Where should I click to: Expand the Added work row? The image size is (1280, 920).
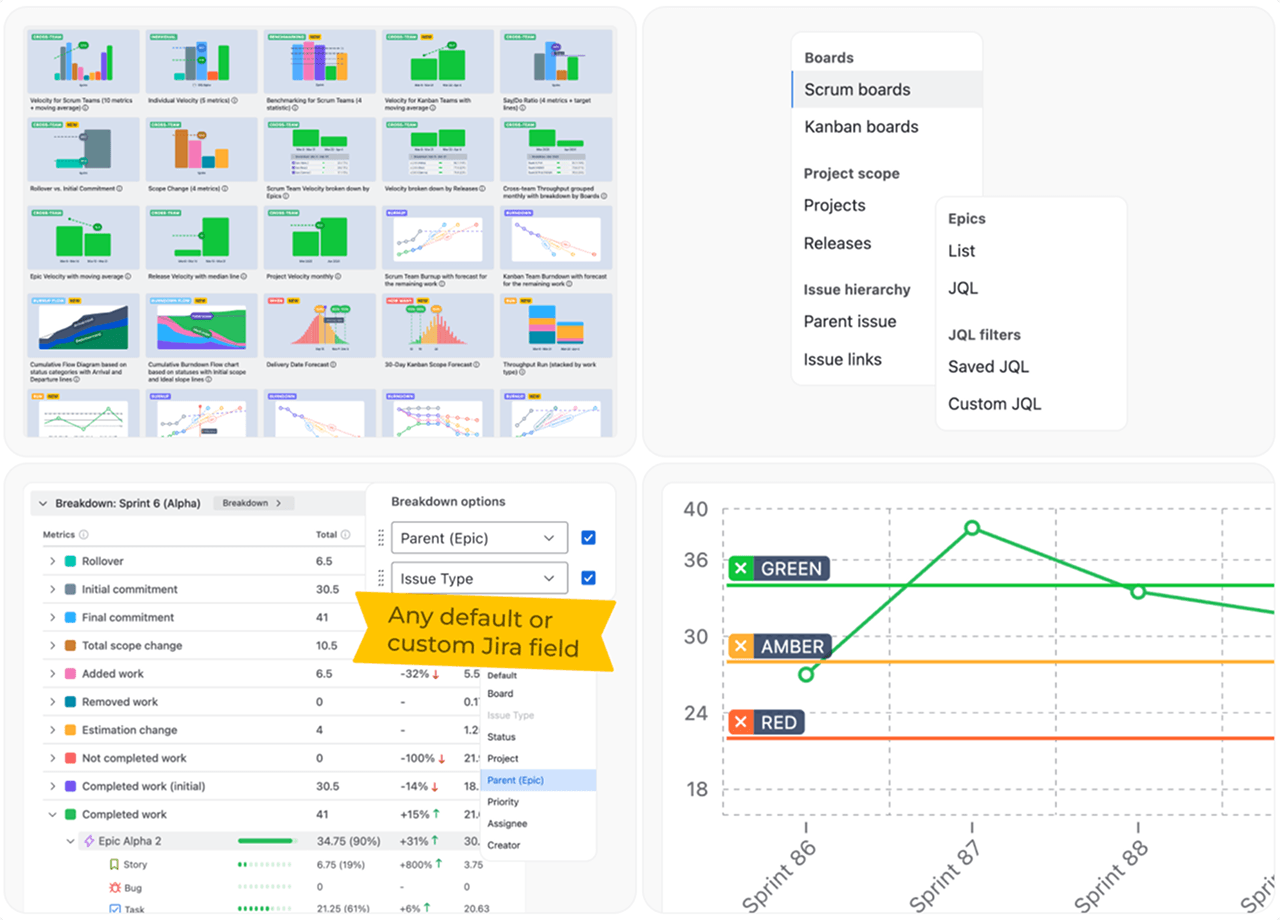pyautogui.click(x=53, y=674)
